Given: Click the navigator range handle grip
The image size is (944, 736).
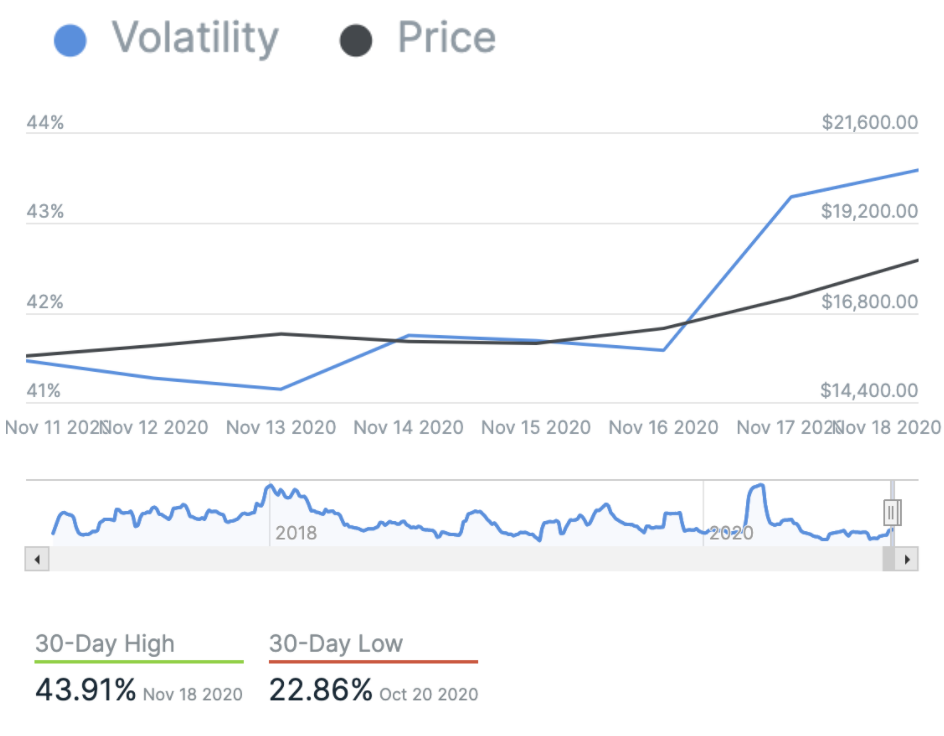Looking at the screenshot, I should [892, 513].
